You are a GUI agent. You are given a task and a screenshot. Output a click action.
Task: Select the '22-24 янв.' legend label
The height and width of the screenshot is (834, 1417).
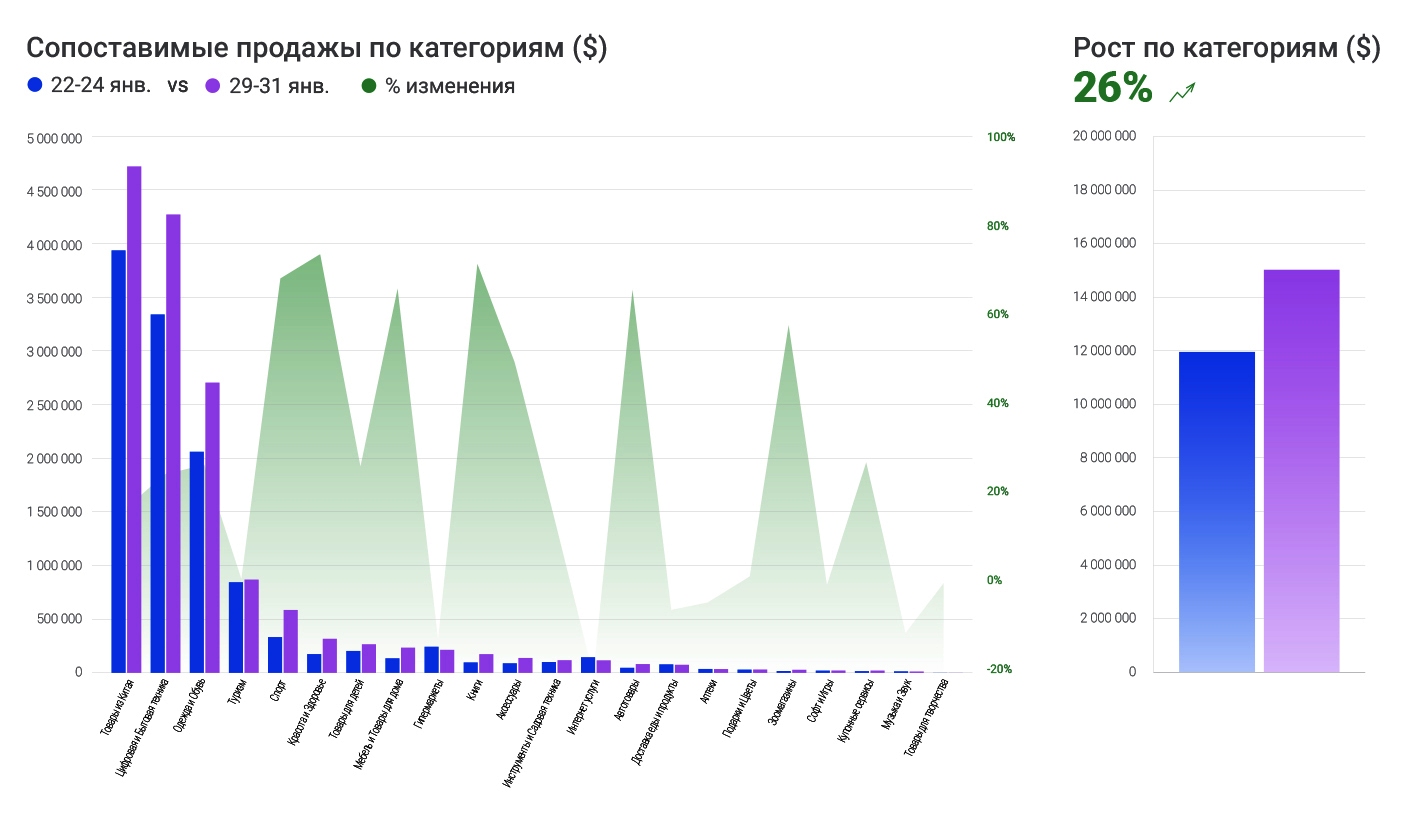(101, 86)
